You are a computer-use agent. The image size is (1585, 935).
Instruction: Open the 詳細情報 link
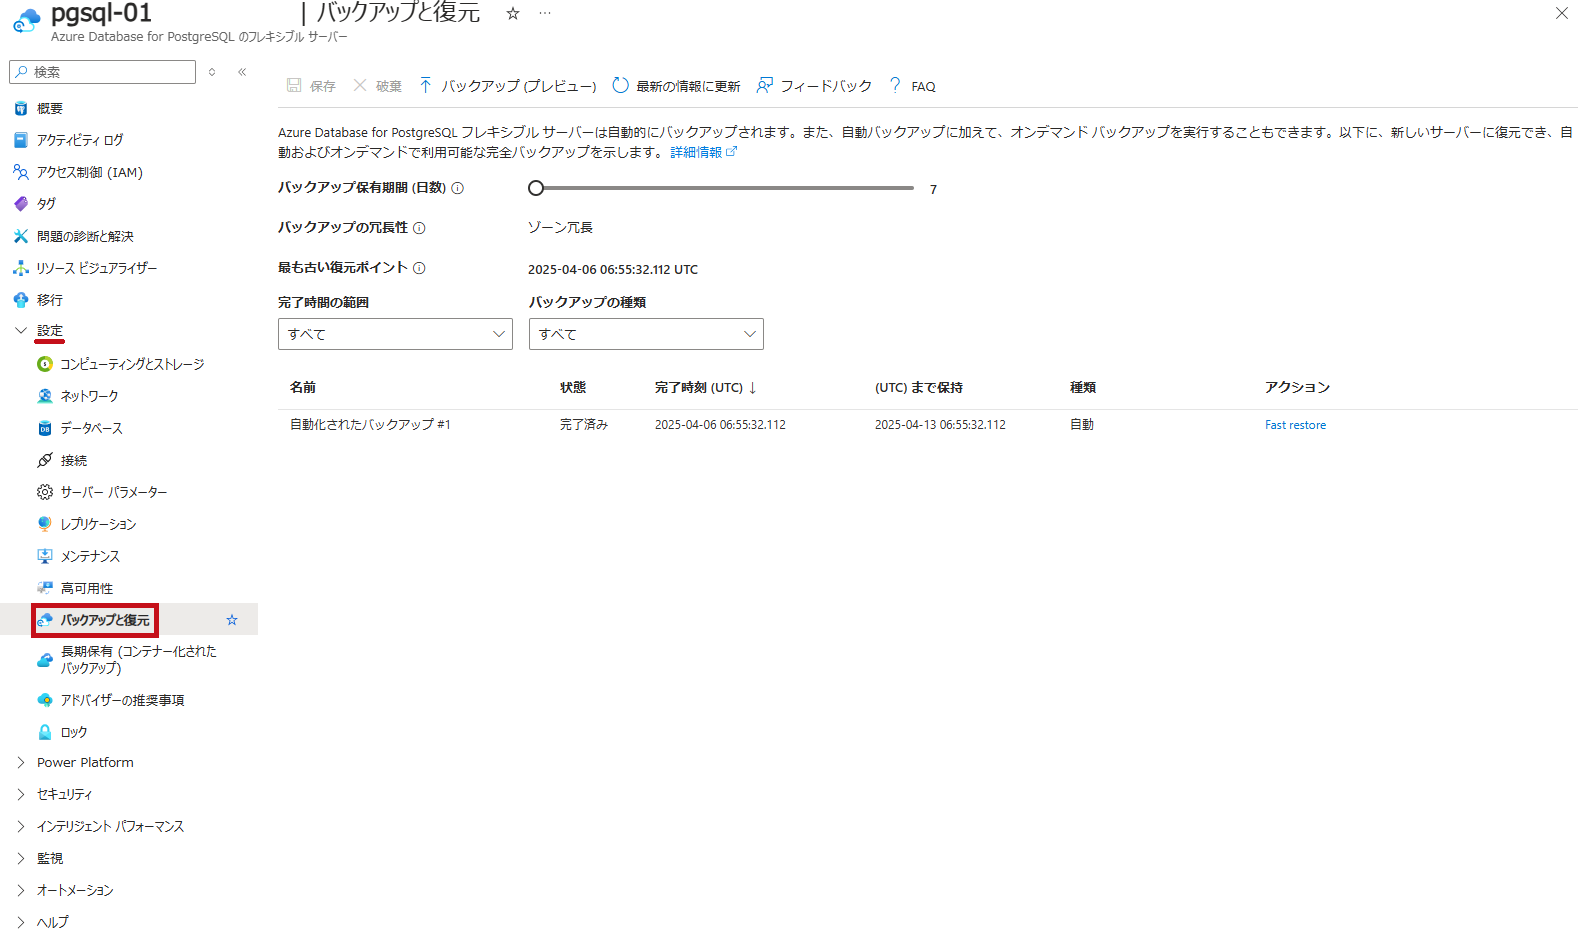click(x=703, y=152)
